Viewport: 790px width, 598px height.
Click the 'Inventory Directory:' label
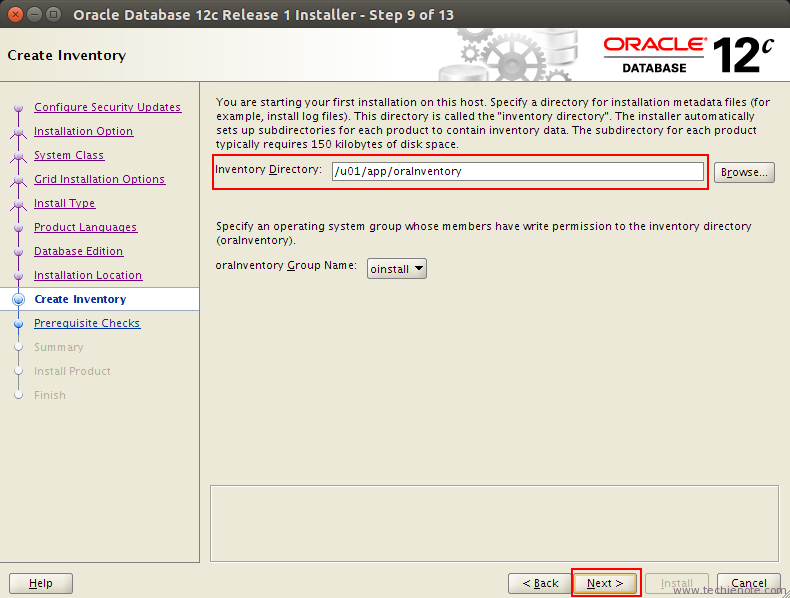coord(269,169)
